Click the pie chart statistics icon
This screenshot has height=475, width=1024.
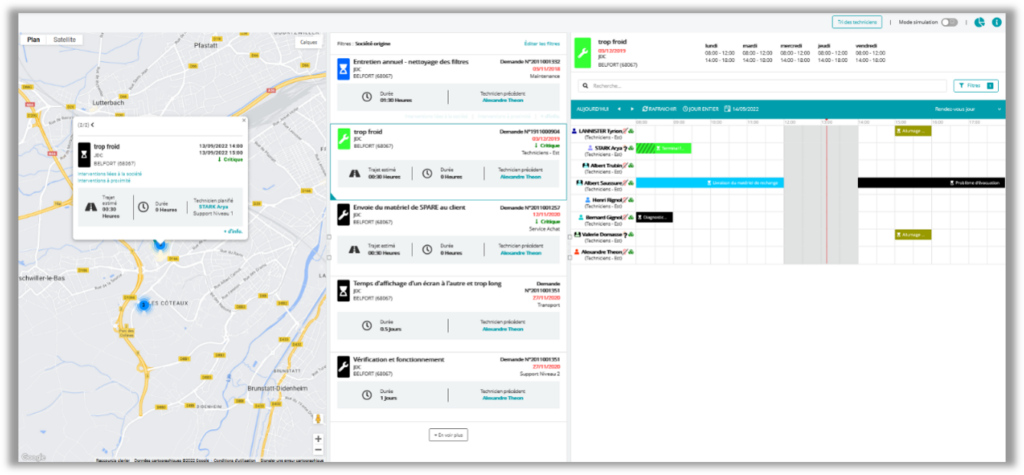coord(979,21)
